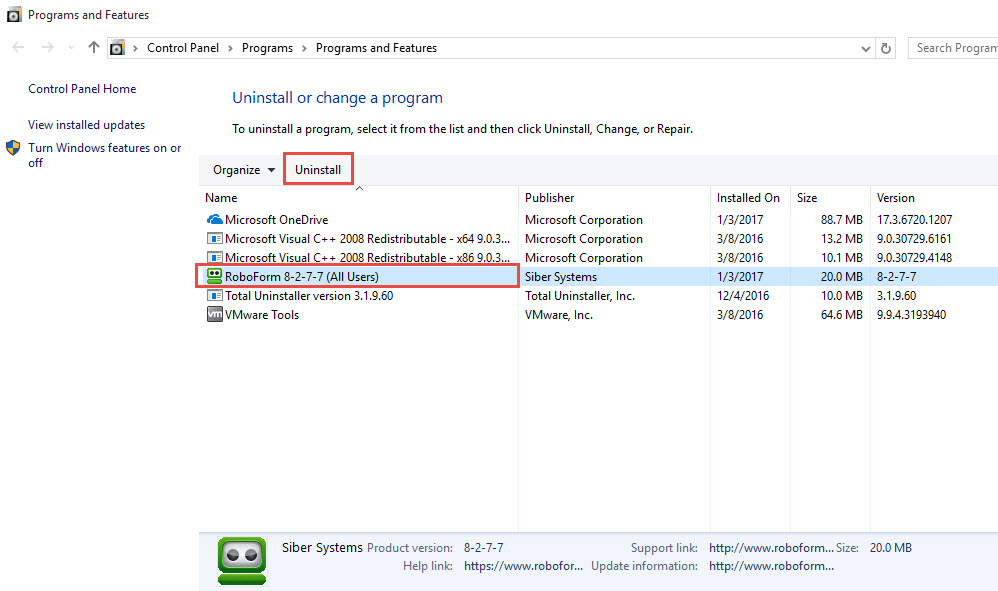This screenshot has height=591, width=998.
Task: Expand the chevron before Control Panel breadcrumb
Action: pyautogui.click(x=136, y=48)
